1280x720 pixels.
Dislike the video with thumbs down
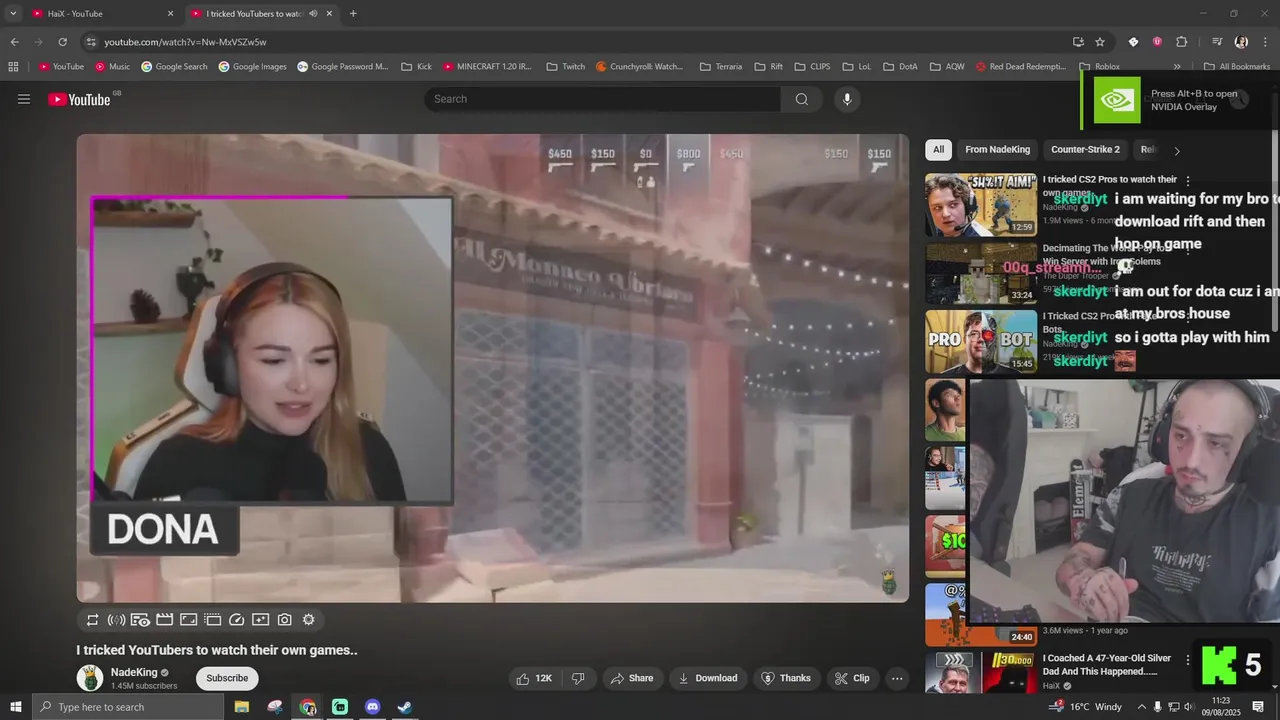(578, 678)
